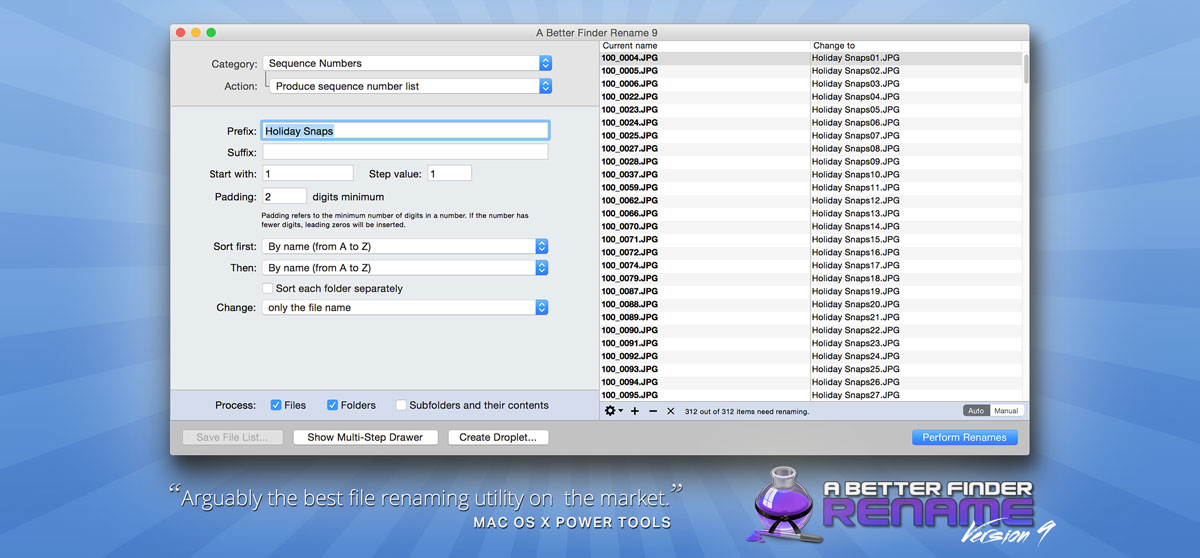Click the Perform Renames button
Image resolution: width=1200 pixels, height=558 pixels.
(965, 437)
